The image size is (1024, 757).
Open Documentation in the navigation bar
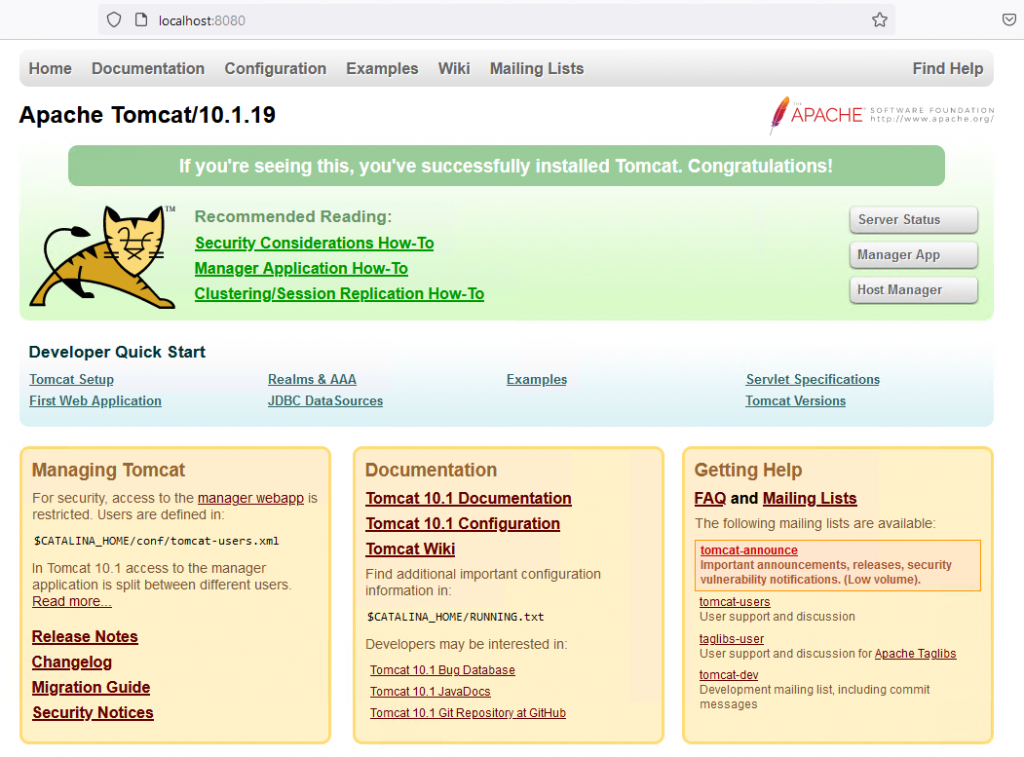[148, 69]
